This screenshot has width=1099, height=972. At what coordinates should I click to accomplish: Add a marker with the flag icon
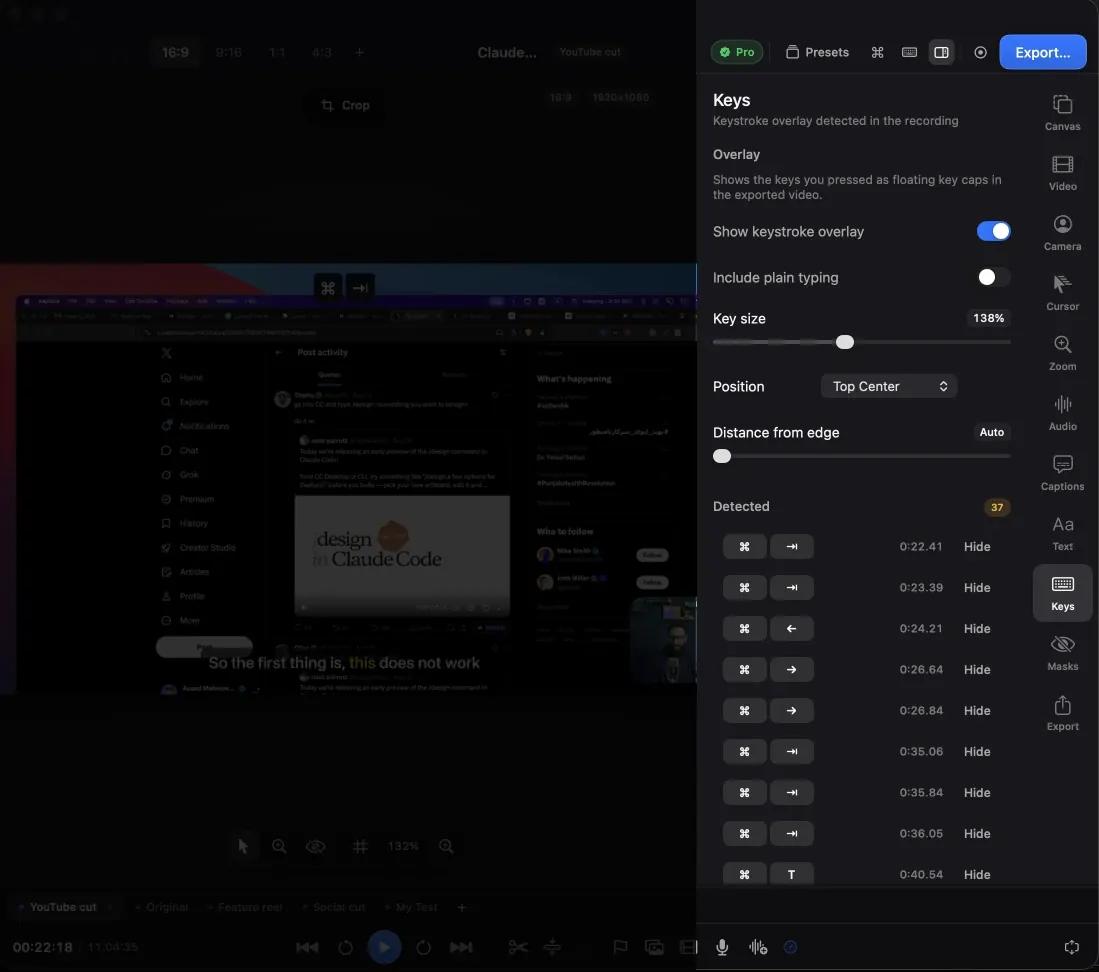pyautogui.click(x=620, y=947)
